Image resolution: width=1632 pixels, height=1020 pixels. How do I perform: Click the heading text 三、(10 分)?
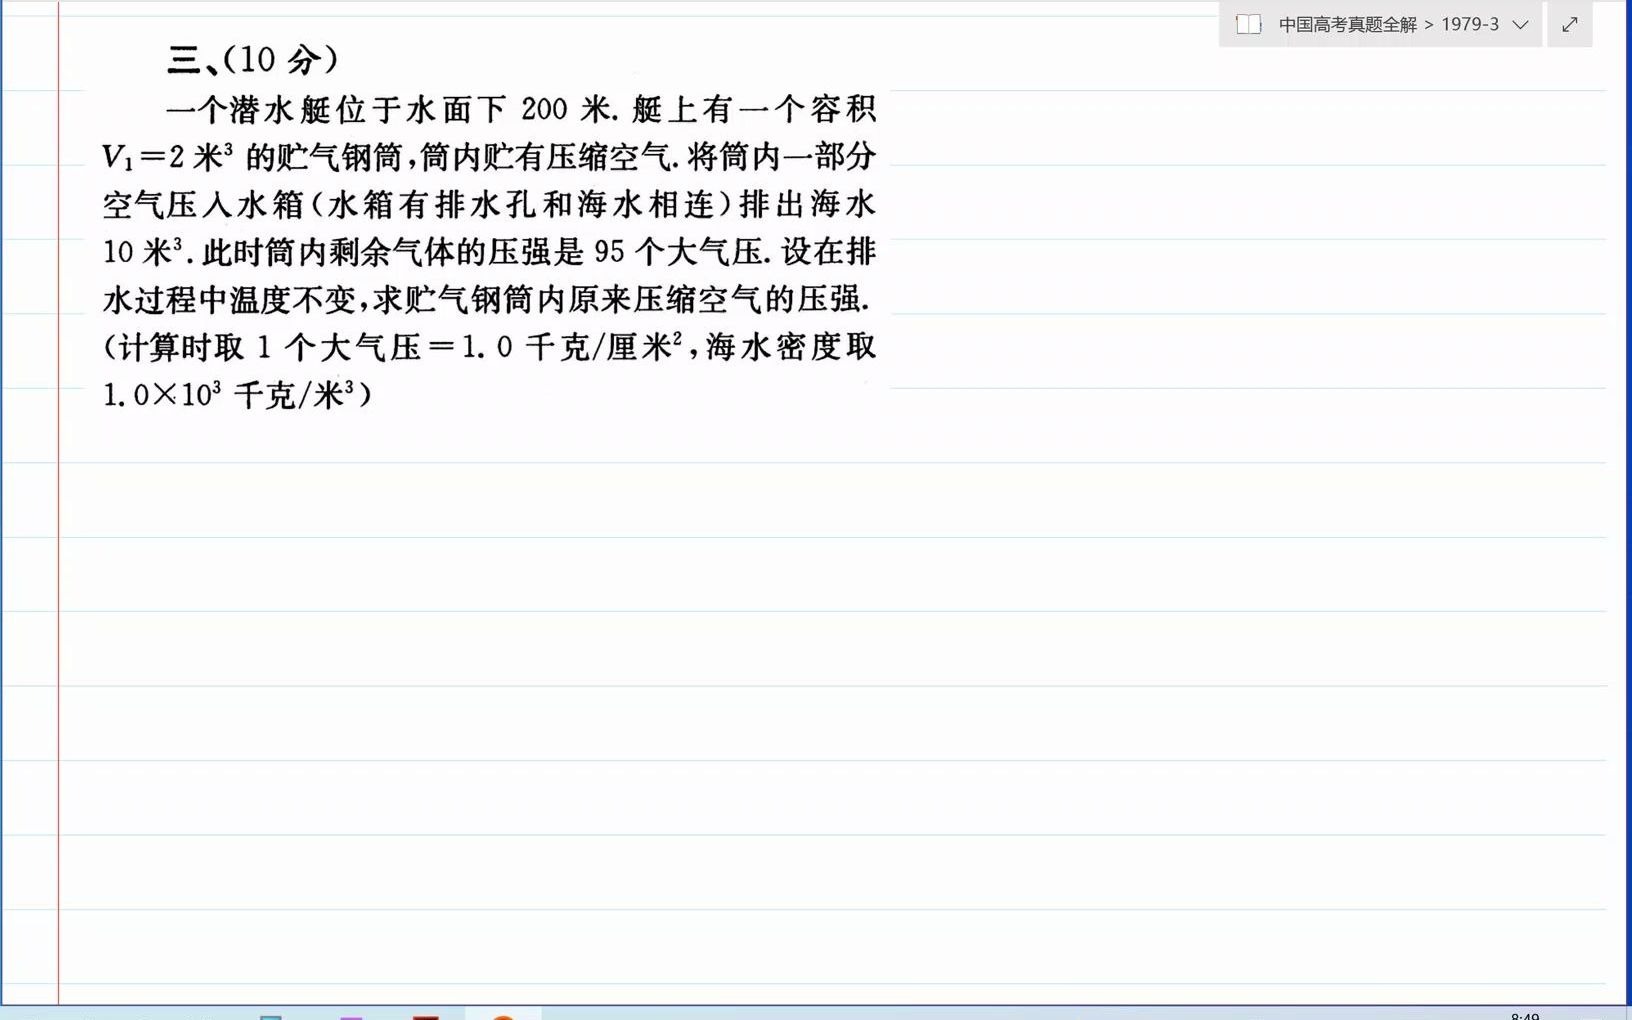tap(253, 60)
